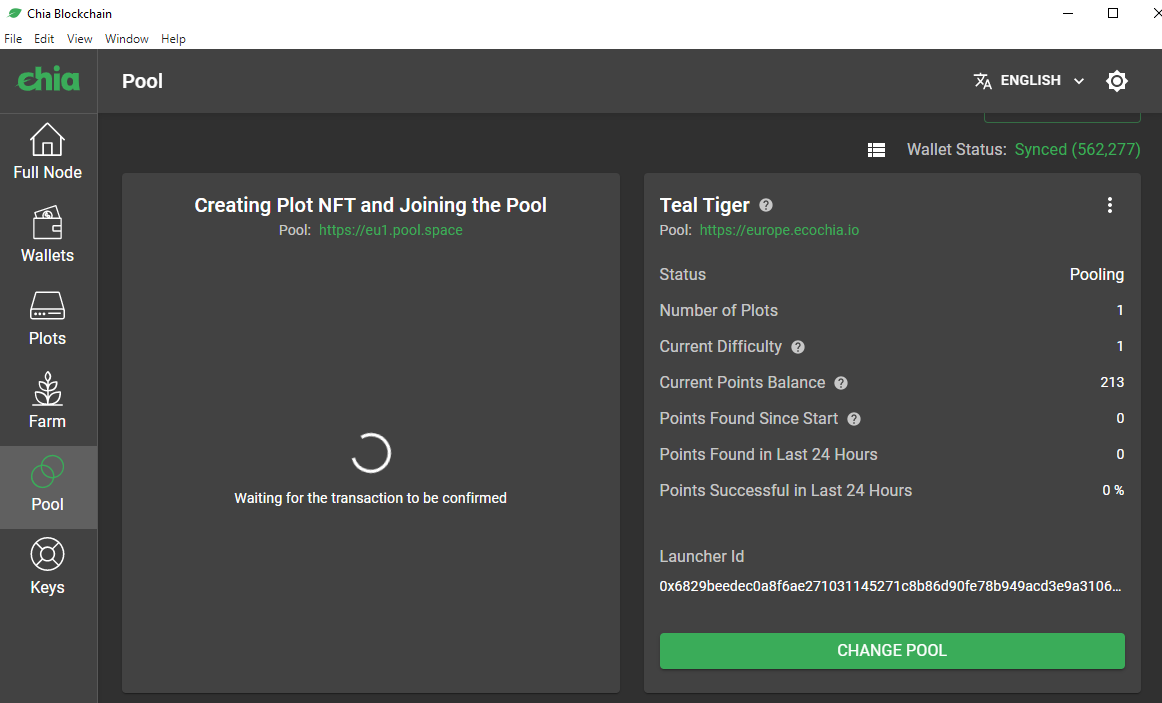Go to the Plots section
Image resolution: width=1162 pixels, height=703 pixels.
(x=47, y=318)
